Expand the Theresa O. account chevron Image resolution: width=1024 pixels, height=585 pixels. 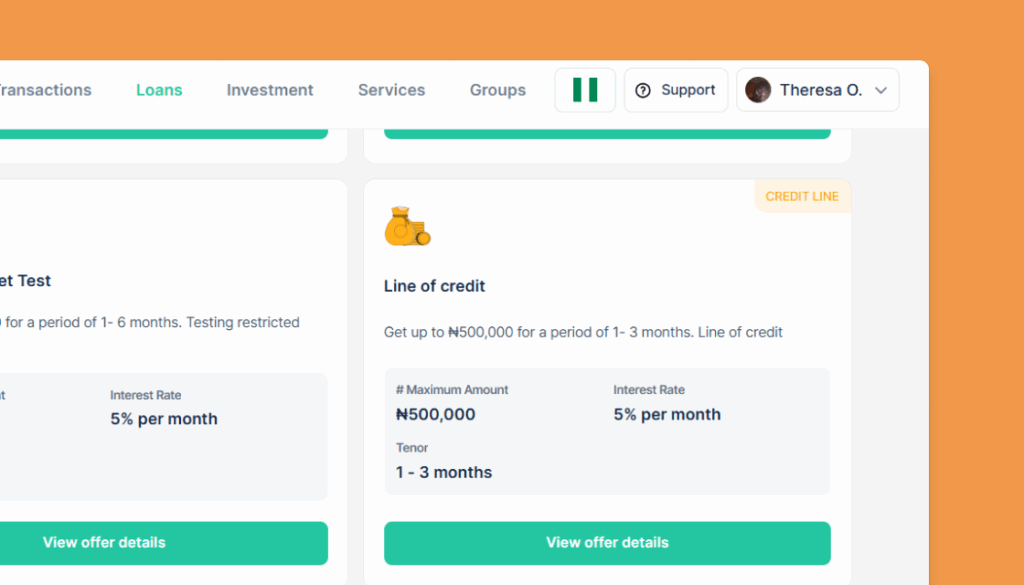(881, 90)
